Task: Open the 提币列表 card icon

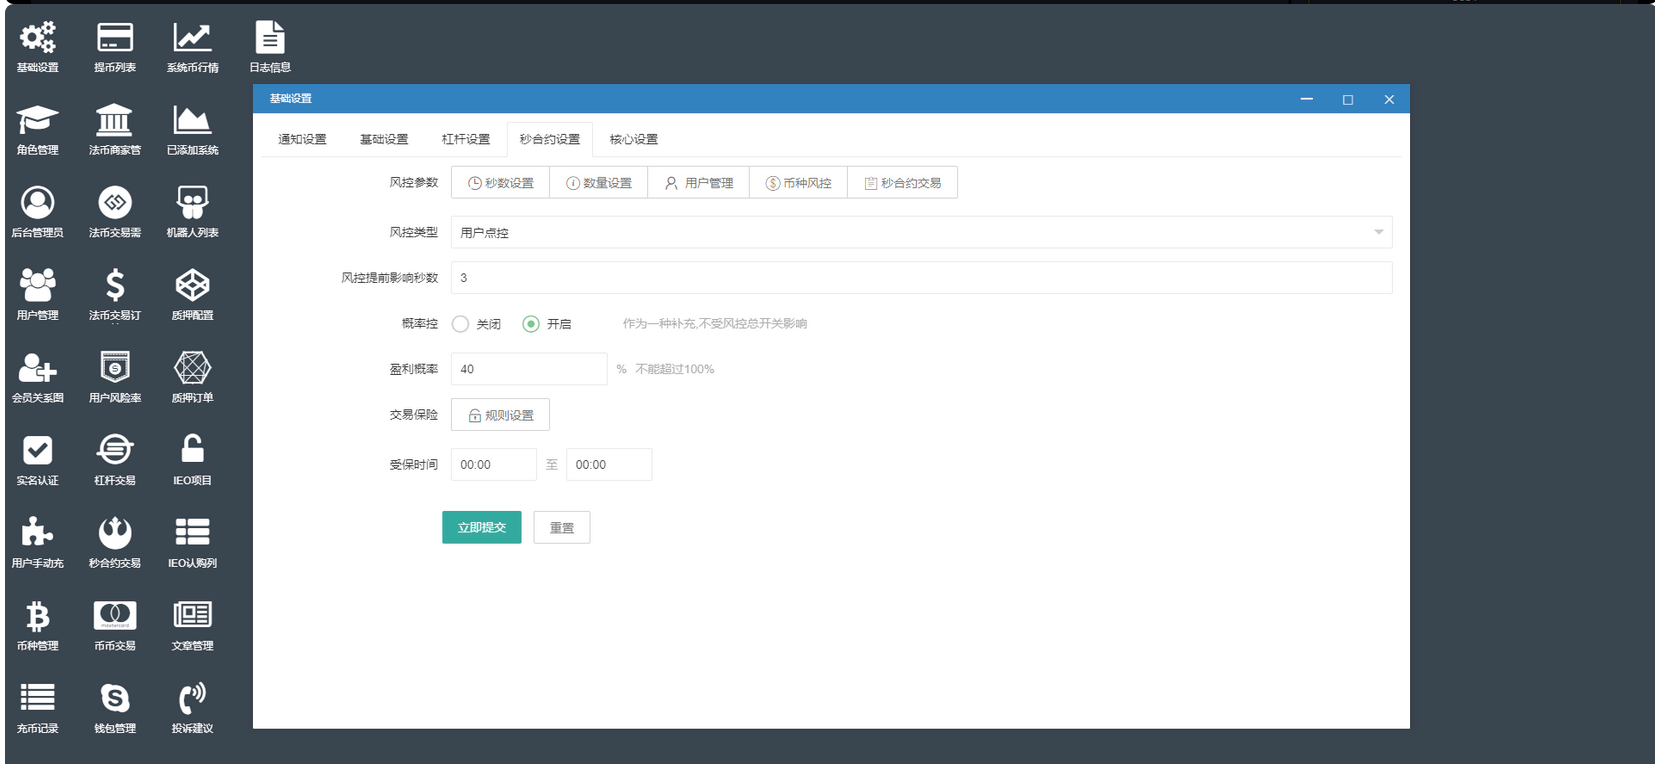Action: (115, 38)
